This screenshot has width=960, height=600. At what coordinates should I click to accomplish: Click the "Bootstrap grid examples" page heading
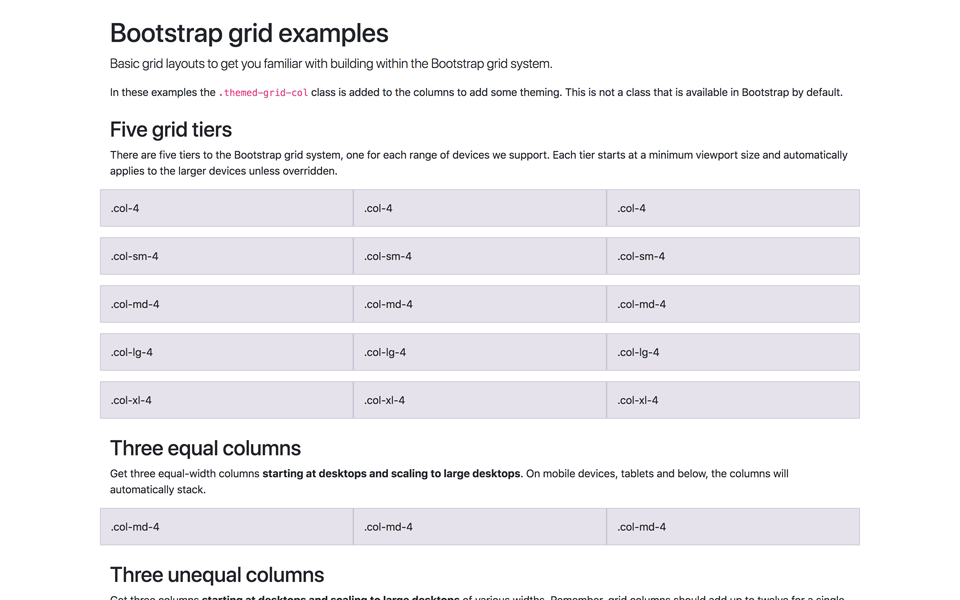[249, 33]
